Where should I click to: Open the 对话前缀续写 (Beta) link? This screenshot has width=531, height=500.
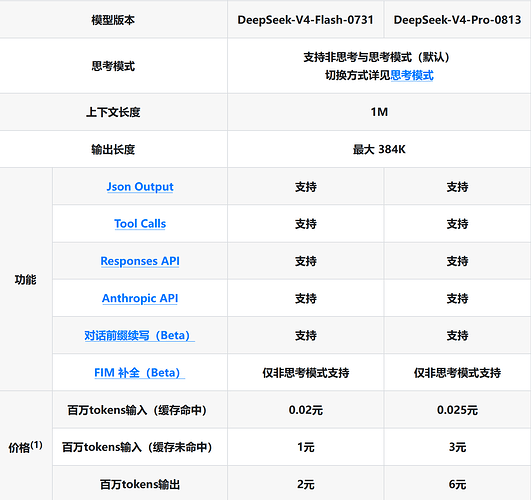tap(140, 335)
